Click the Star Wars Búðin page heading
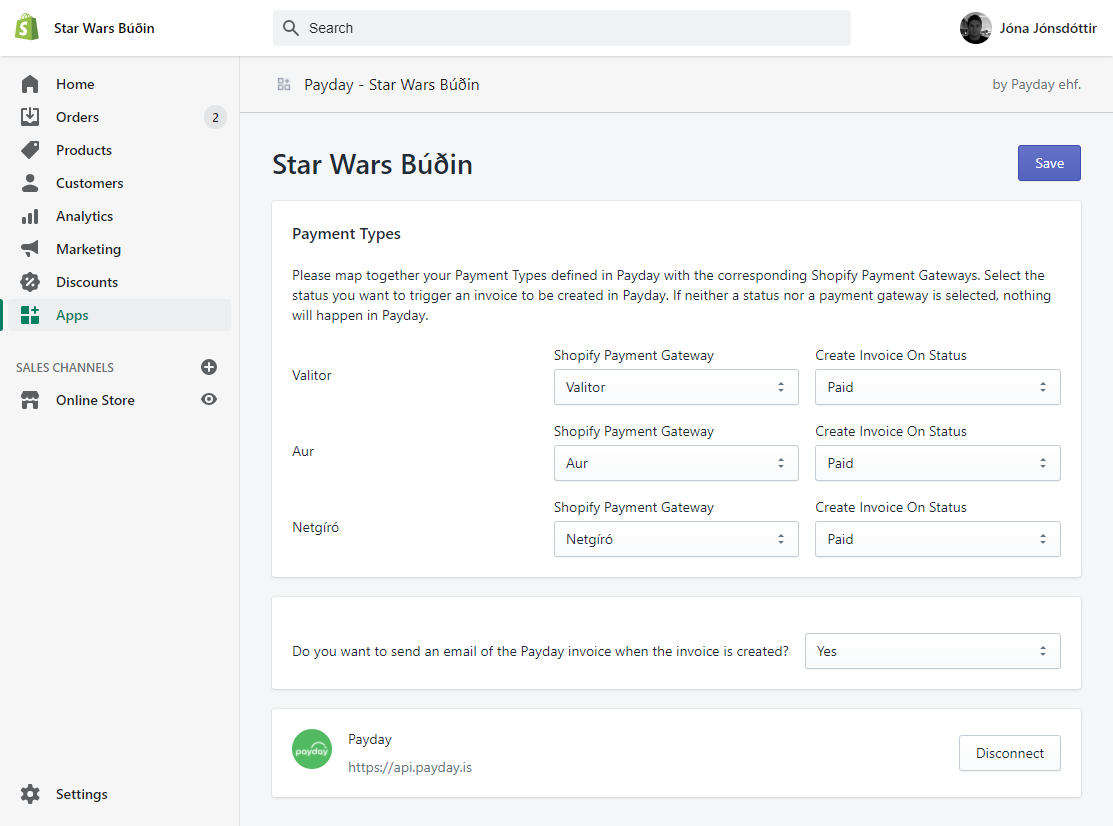The width and height of the screenshot is (1113, 826). pyautogui.click(x=373, y=165)
